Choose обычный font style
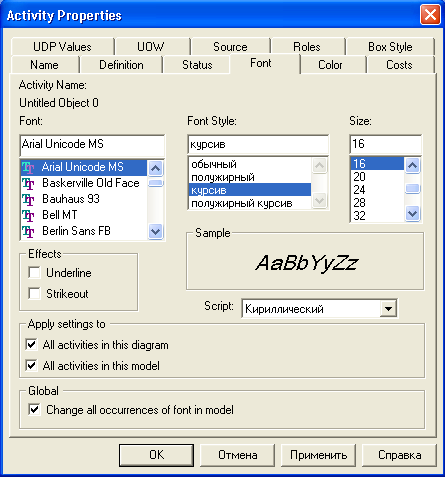445x477 pixels. (250, 164)
